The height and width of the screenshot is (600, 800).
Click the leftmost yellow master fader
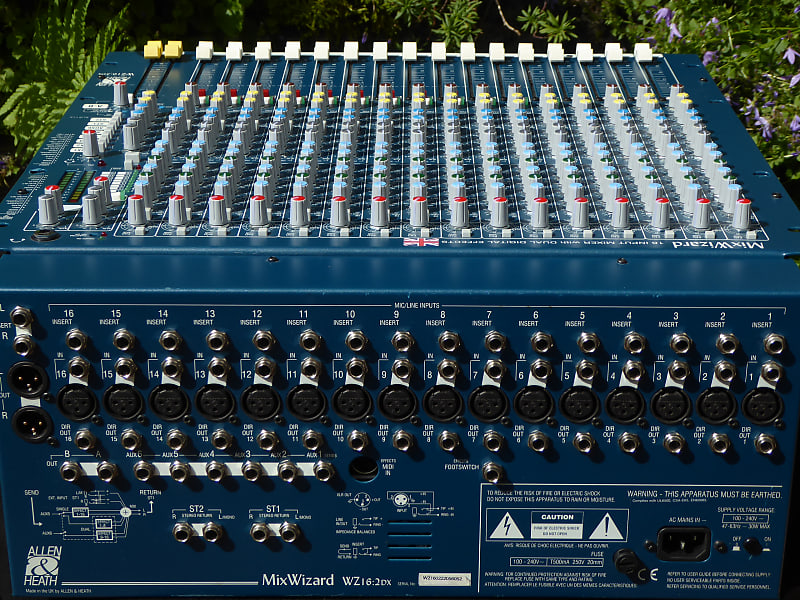[153, 49]
